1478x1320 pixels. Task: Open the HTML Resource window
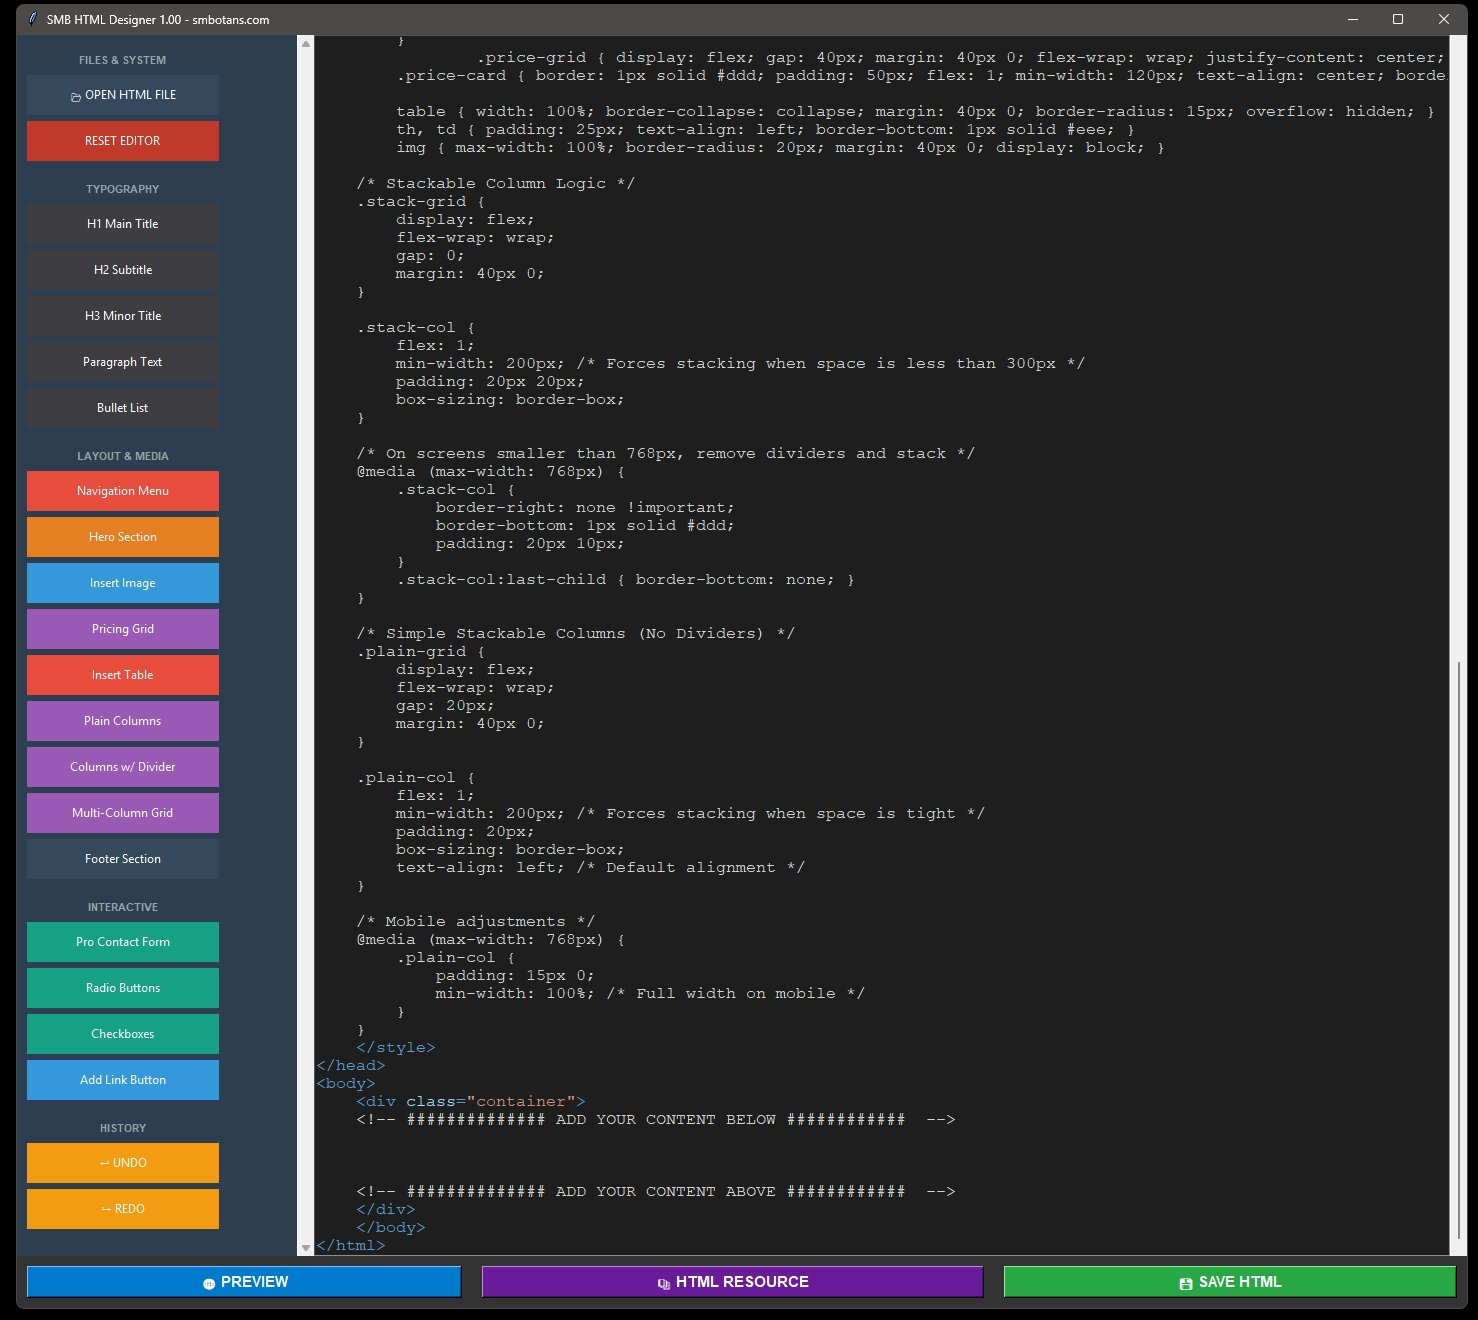pos(732,1282)
